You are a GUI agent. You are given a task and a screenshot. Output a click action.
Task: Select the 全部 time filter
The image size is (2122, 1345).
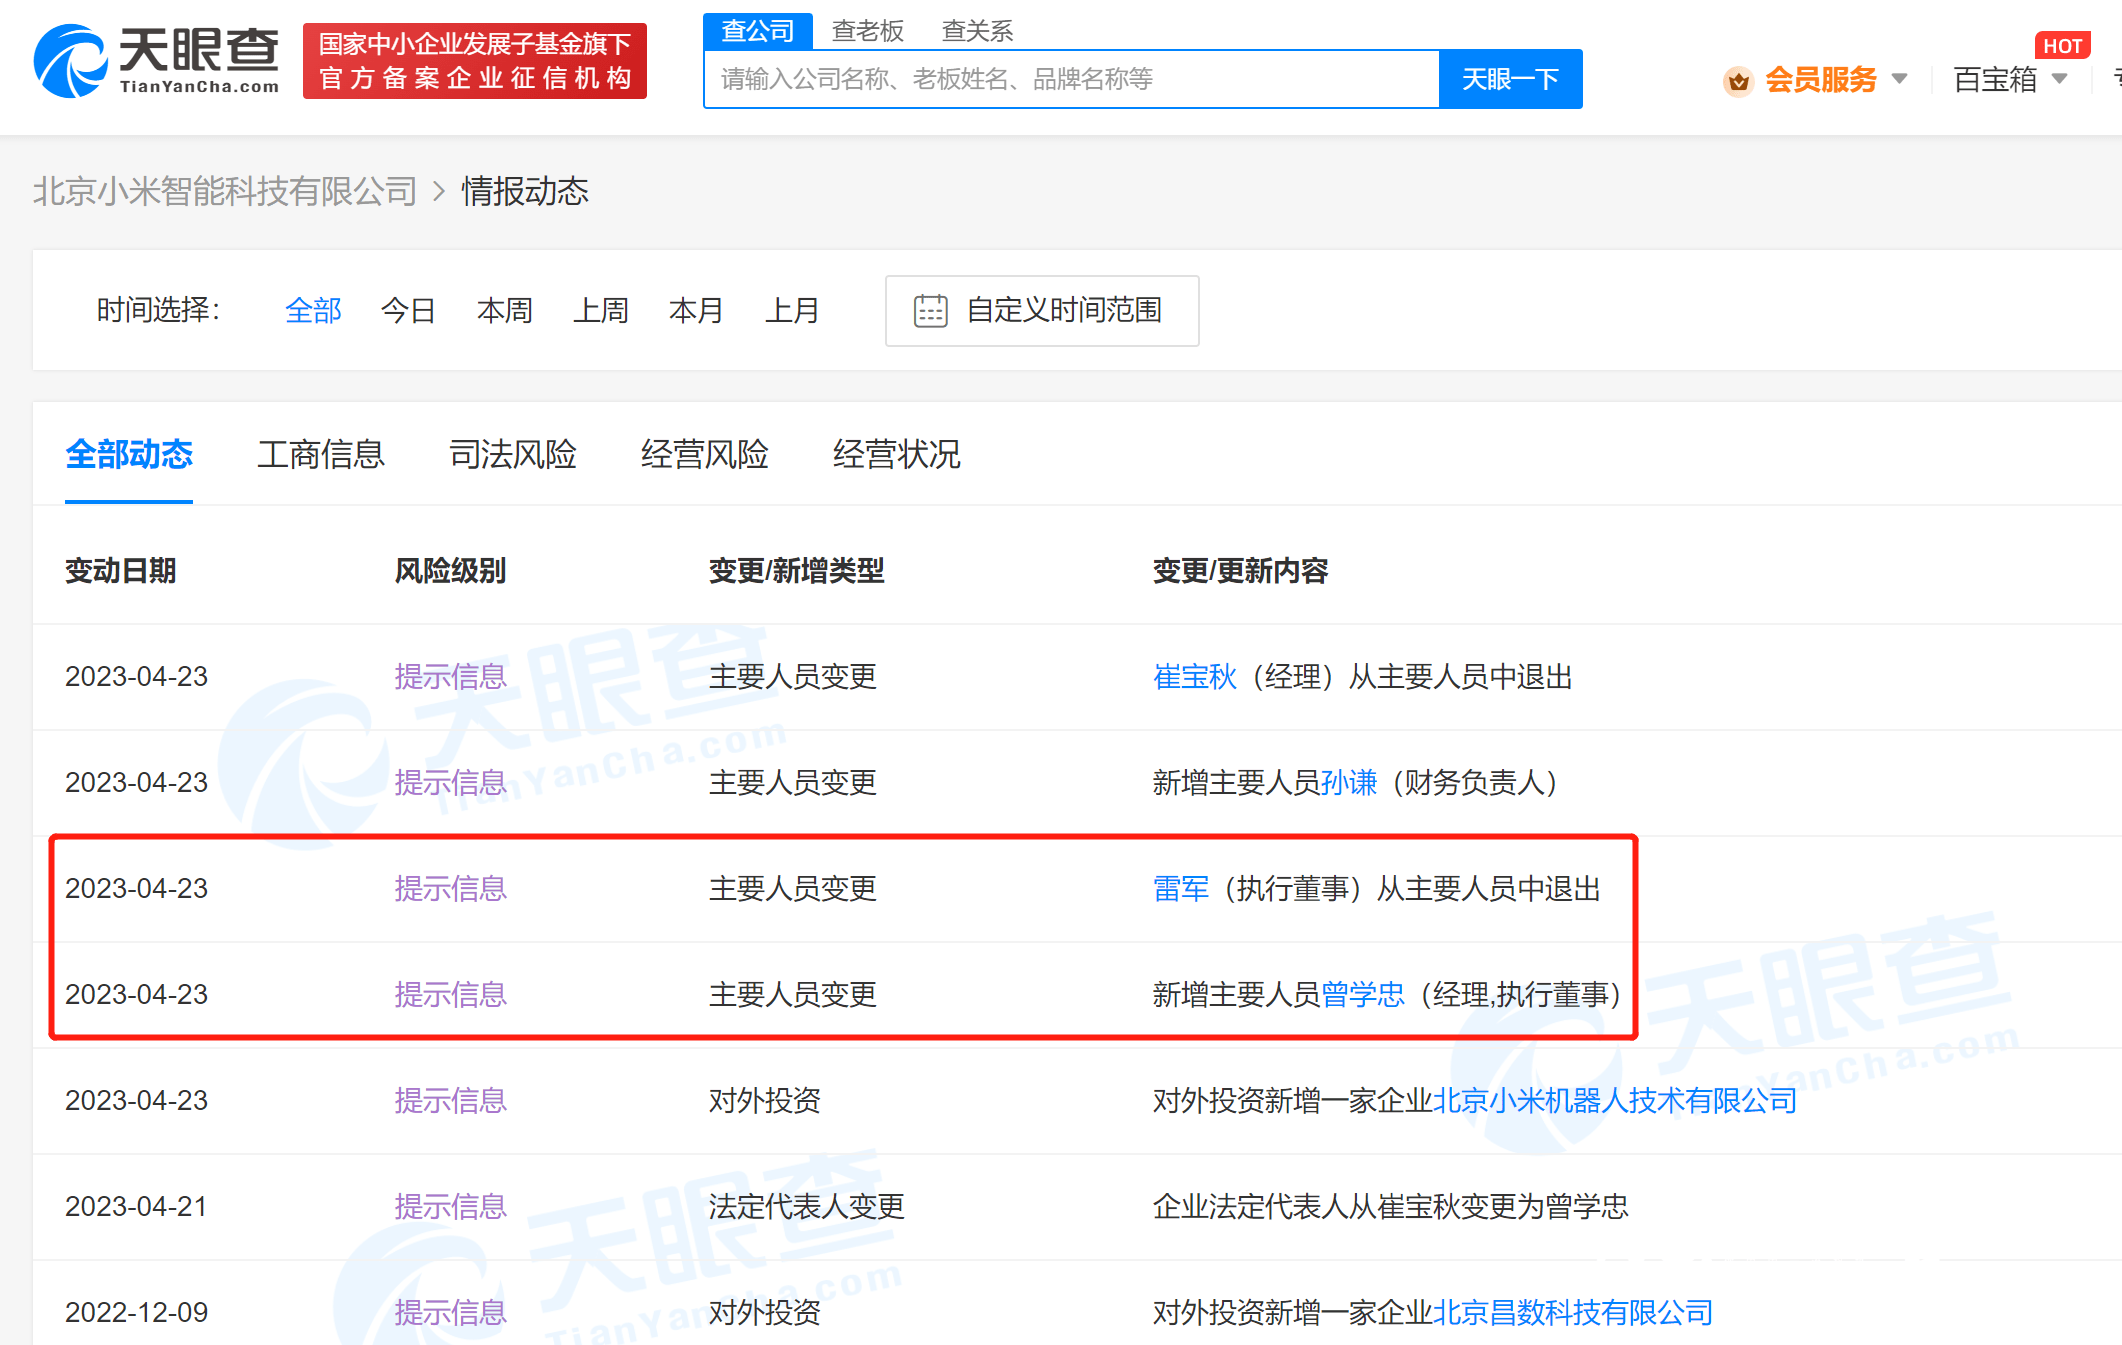[x=313, y=311]
